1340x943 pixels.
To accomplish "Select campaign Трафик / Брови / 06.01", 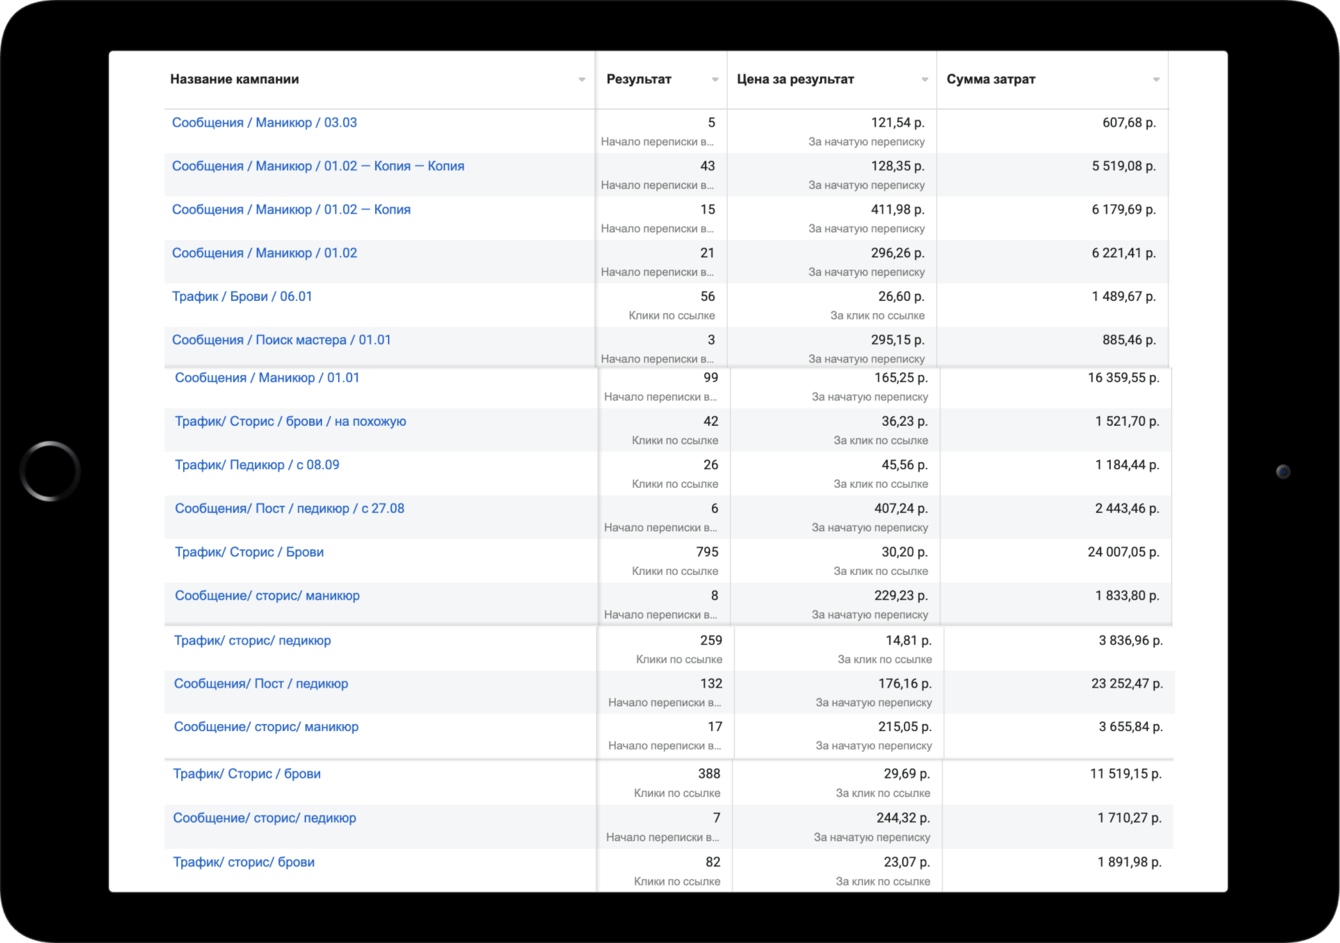I will pyautogui.click(x=242, y=297).
